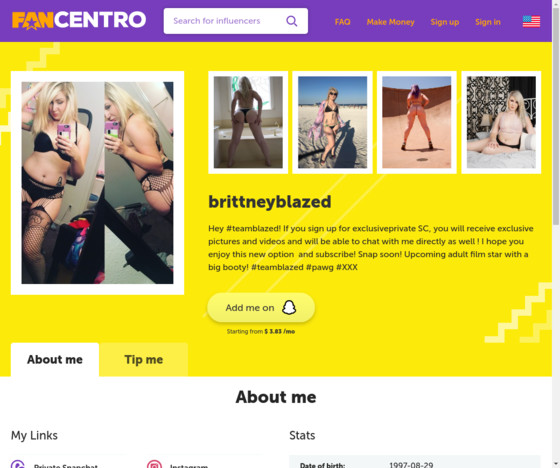Open the red wall thumbnail photo

click(417, 122)
